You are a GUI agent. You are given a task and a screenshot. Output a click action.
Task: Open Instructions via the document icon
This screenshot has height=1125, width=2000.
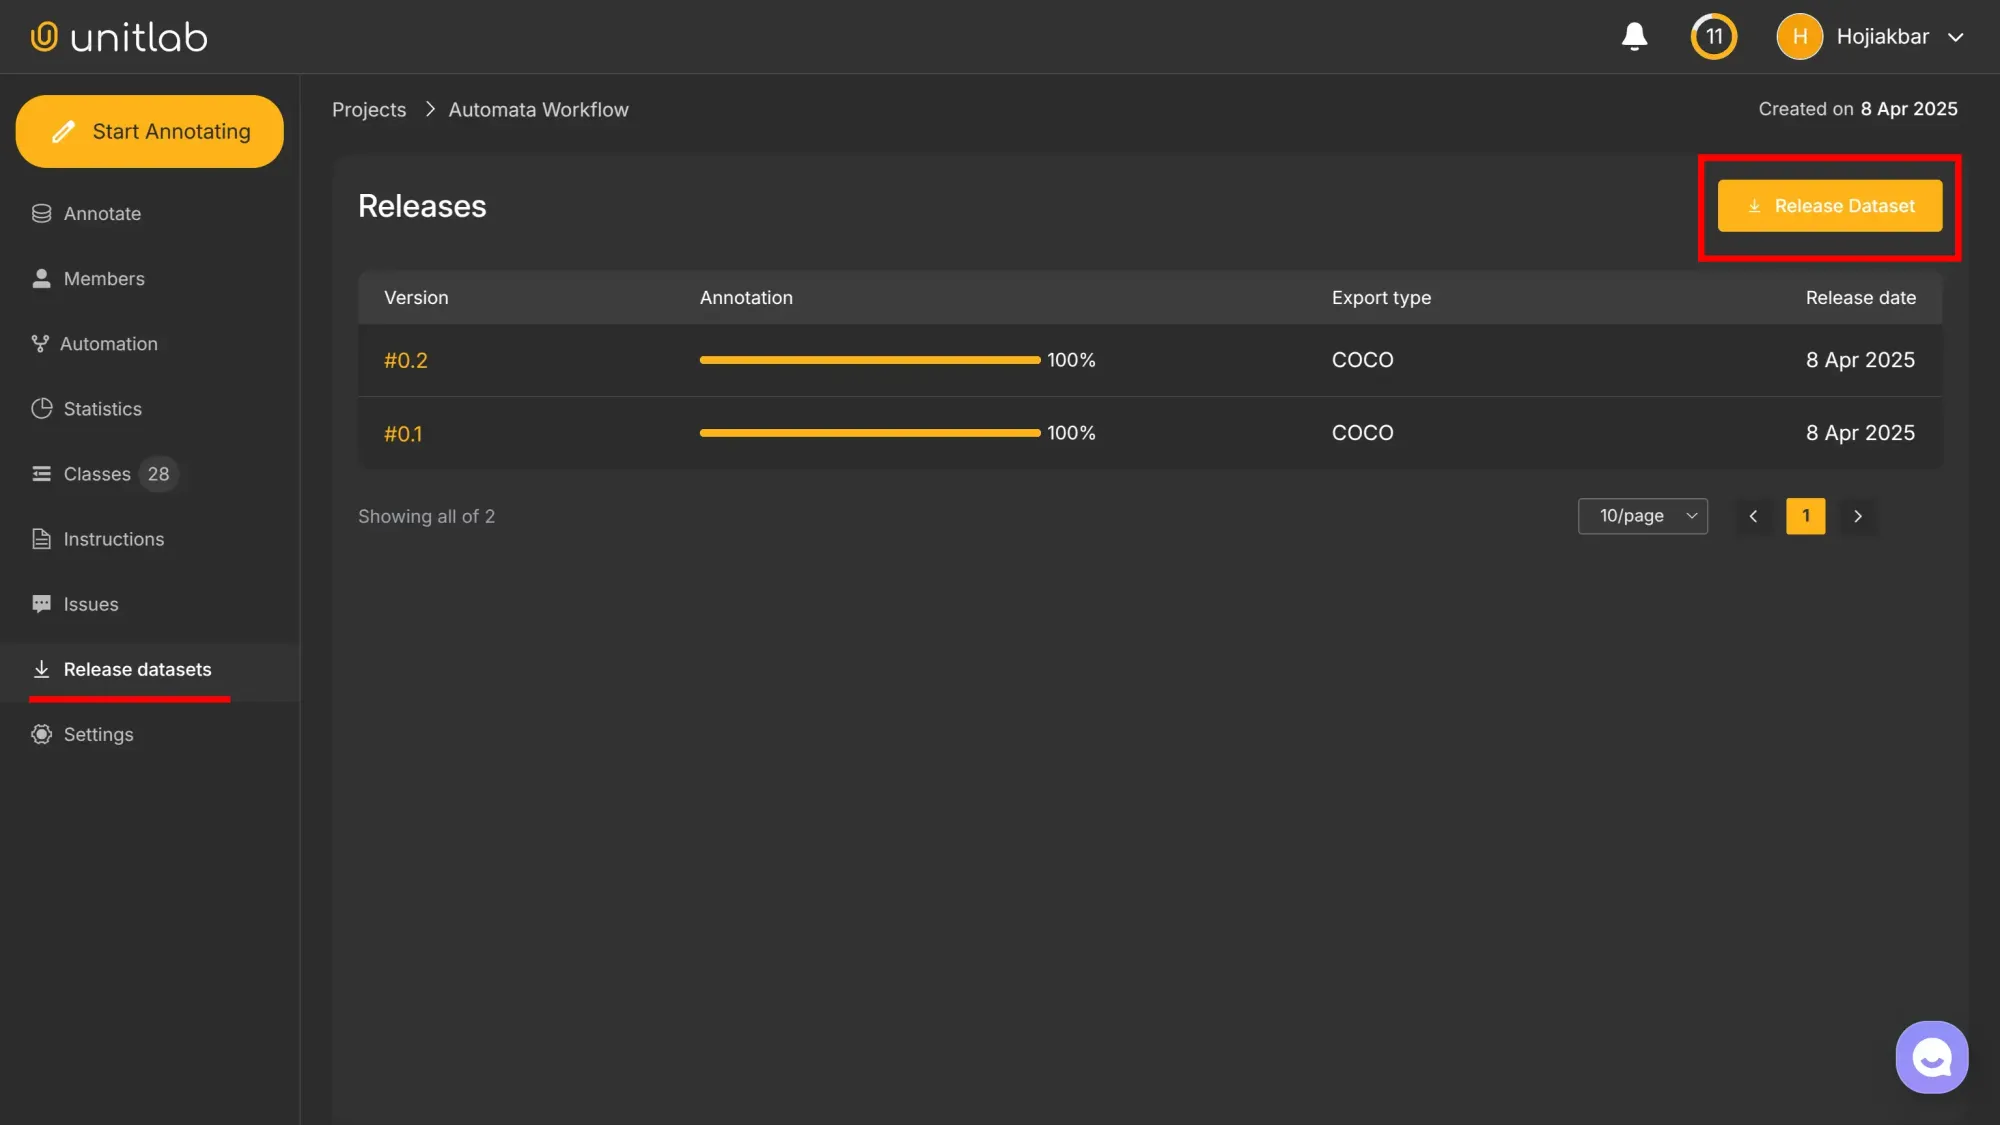click(x=40, y=538)
